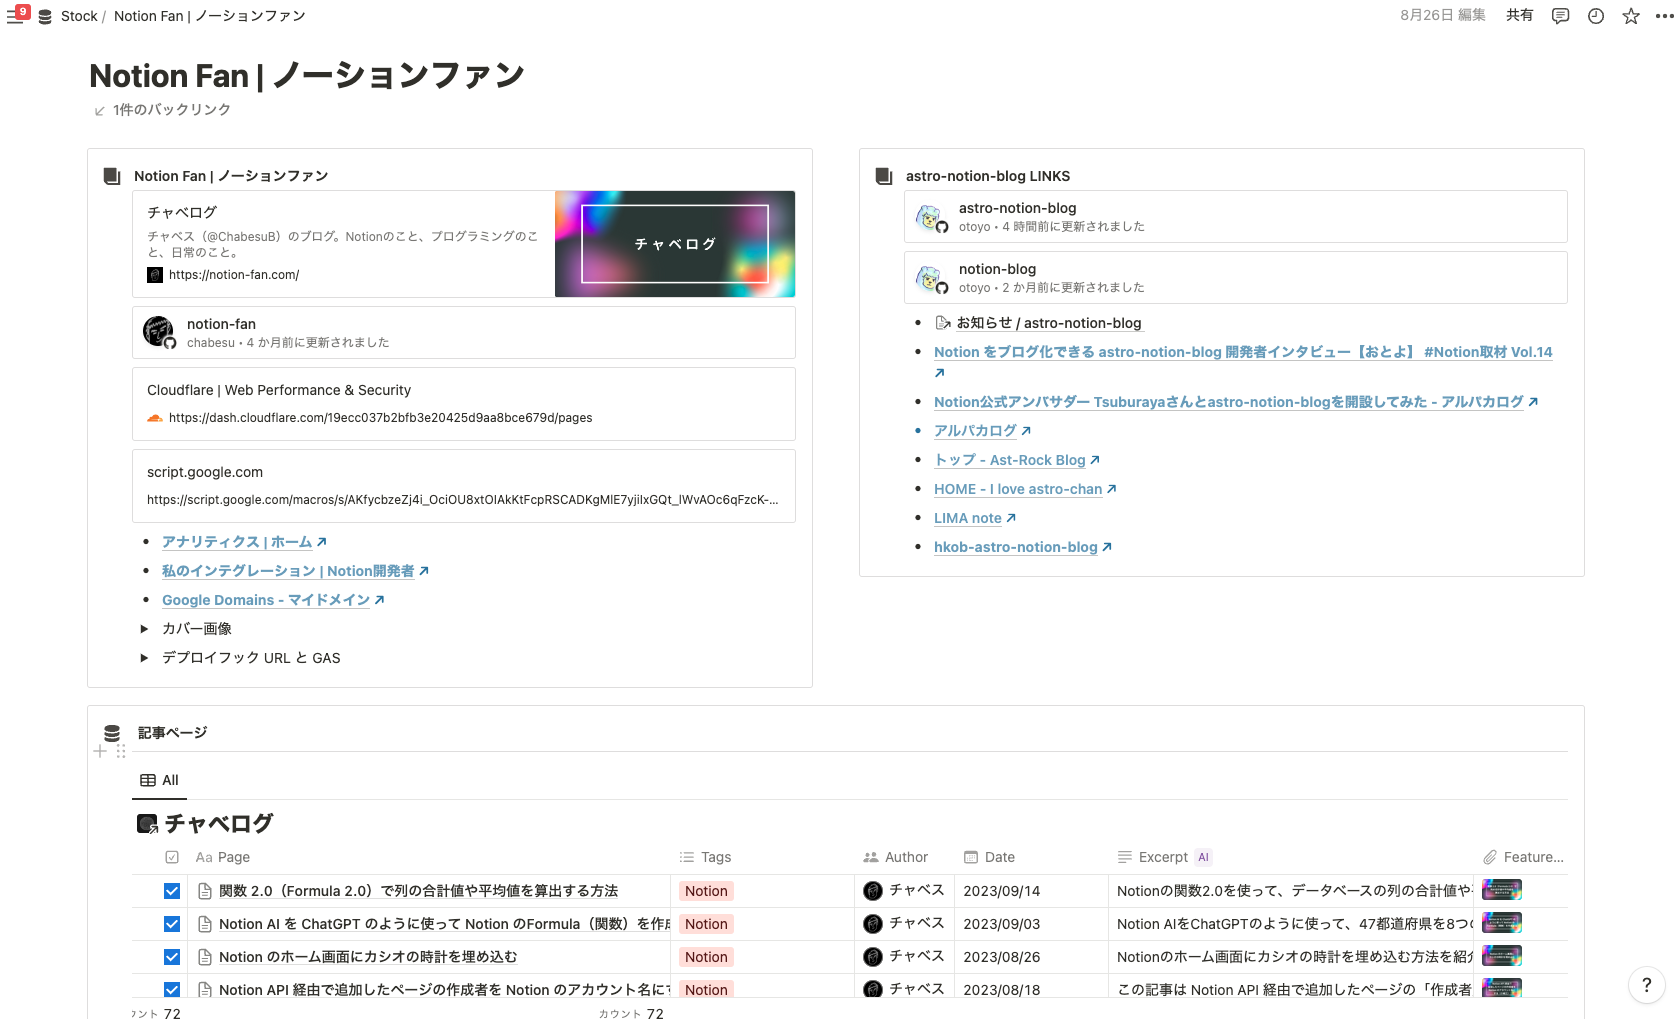Click chabesu avatar on notion-fan card
Screen dimensions: 1676x1019
click(158, 331)
